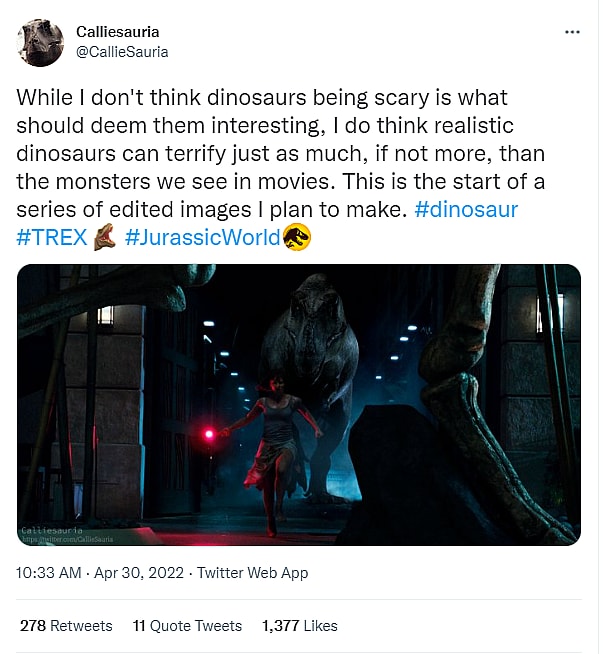Open the @CallieSauria handle link

click(122, 52)
